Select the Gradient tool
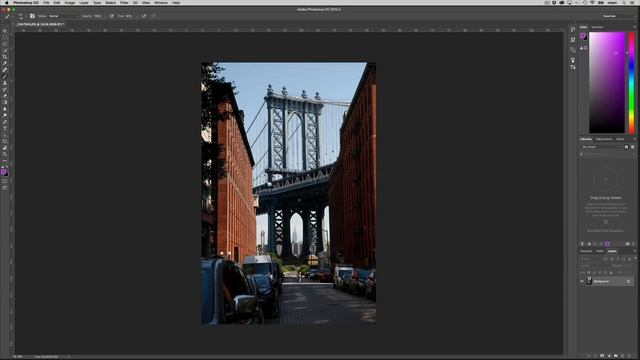 point(5,102)
